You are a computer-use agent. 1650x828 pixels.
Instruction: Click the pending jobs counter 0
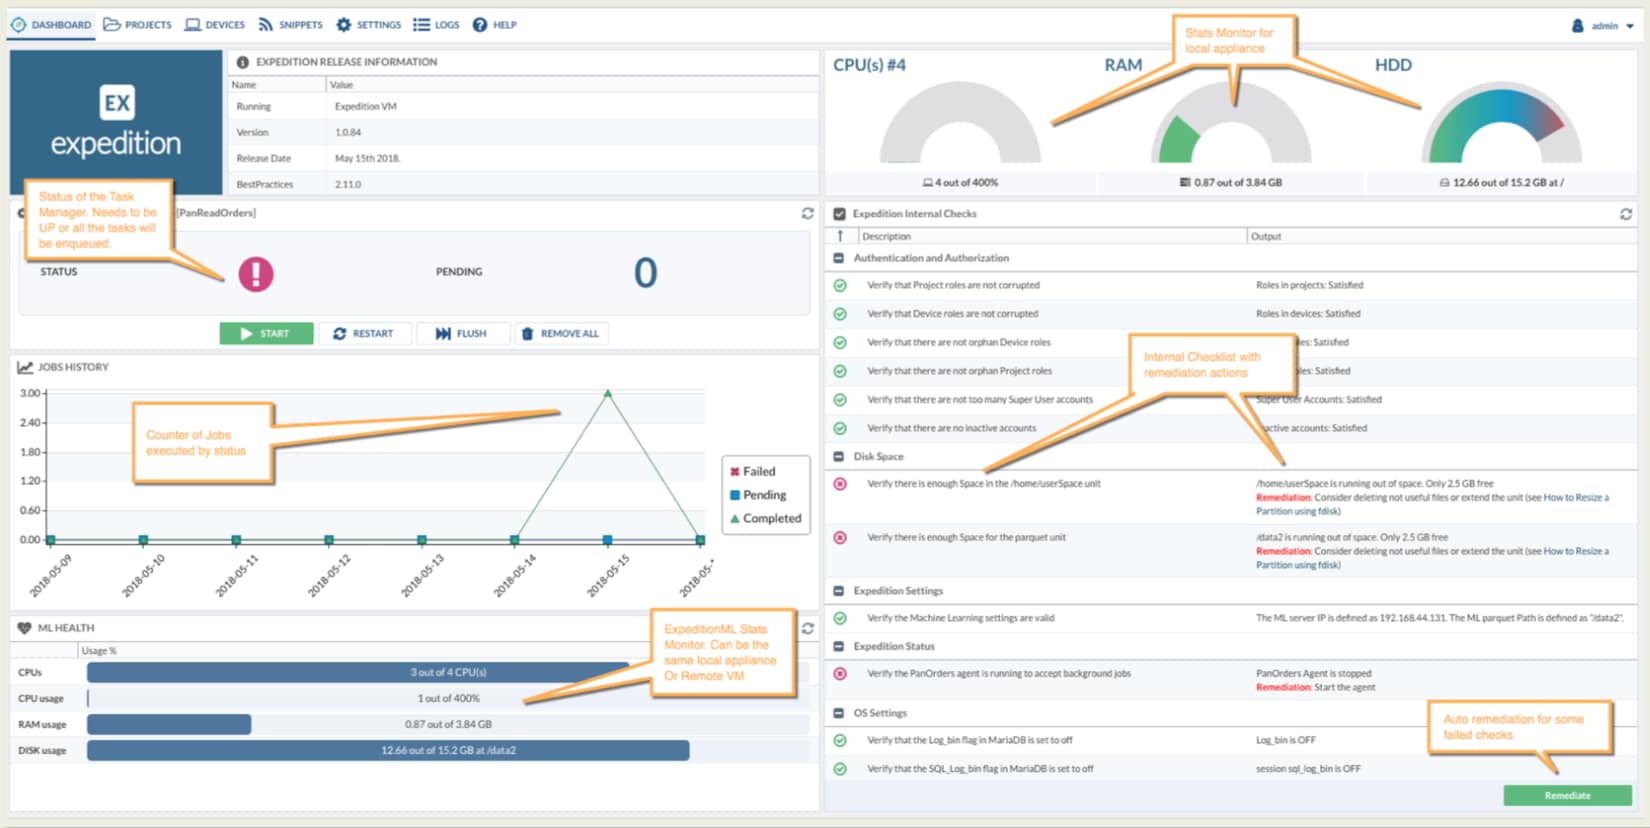point(645,273)
